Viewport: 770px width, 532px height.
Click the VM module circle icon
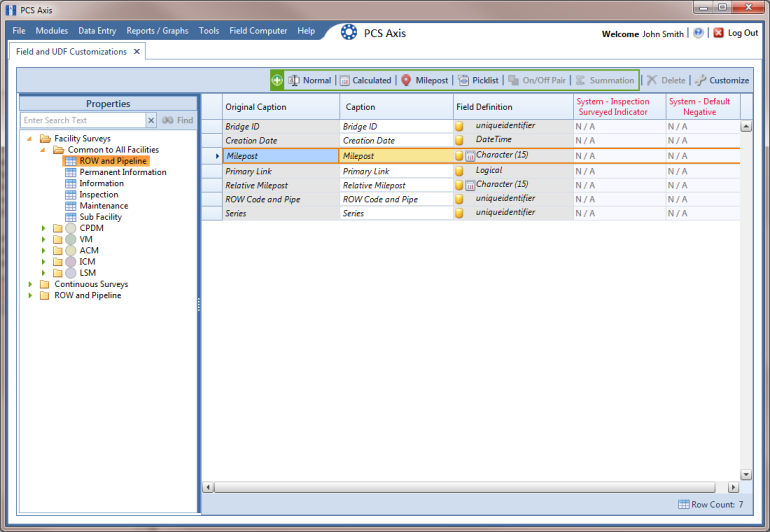[71, 239]
